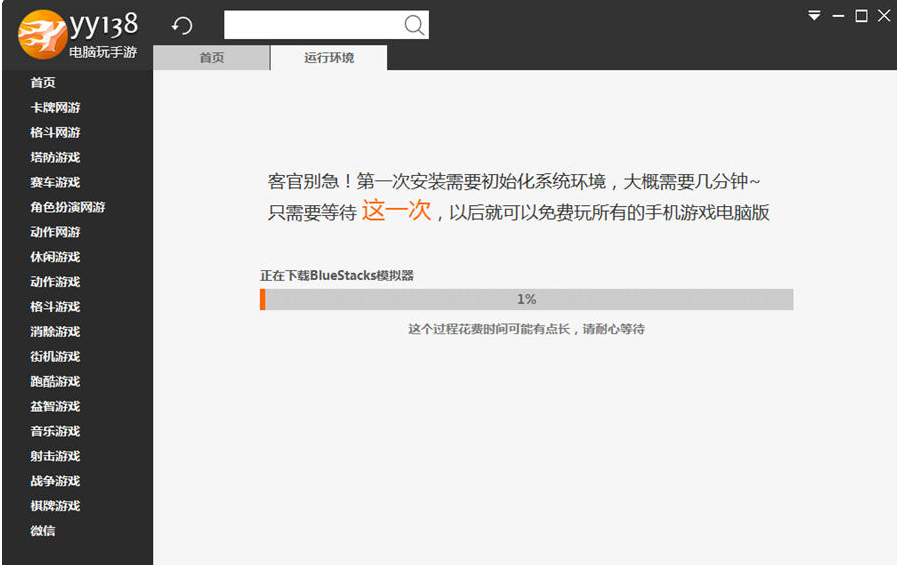
Task: Open 角色扮演网游 category
Action: coord(68,207)
